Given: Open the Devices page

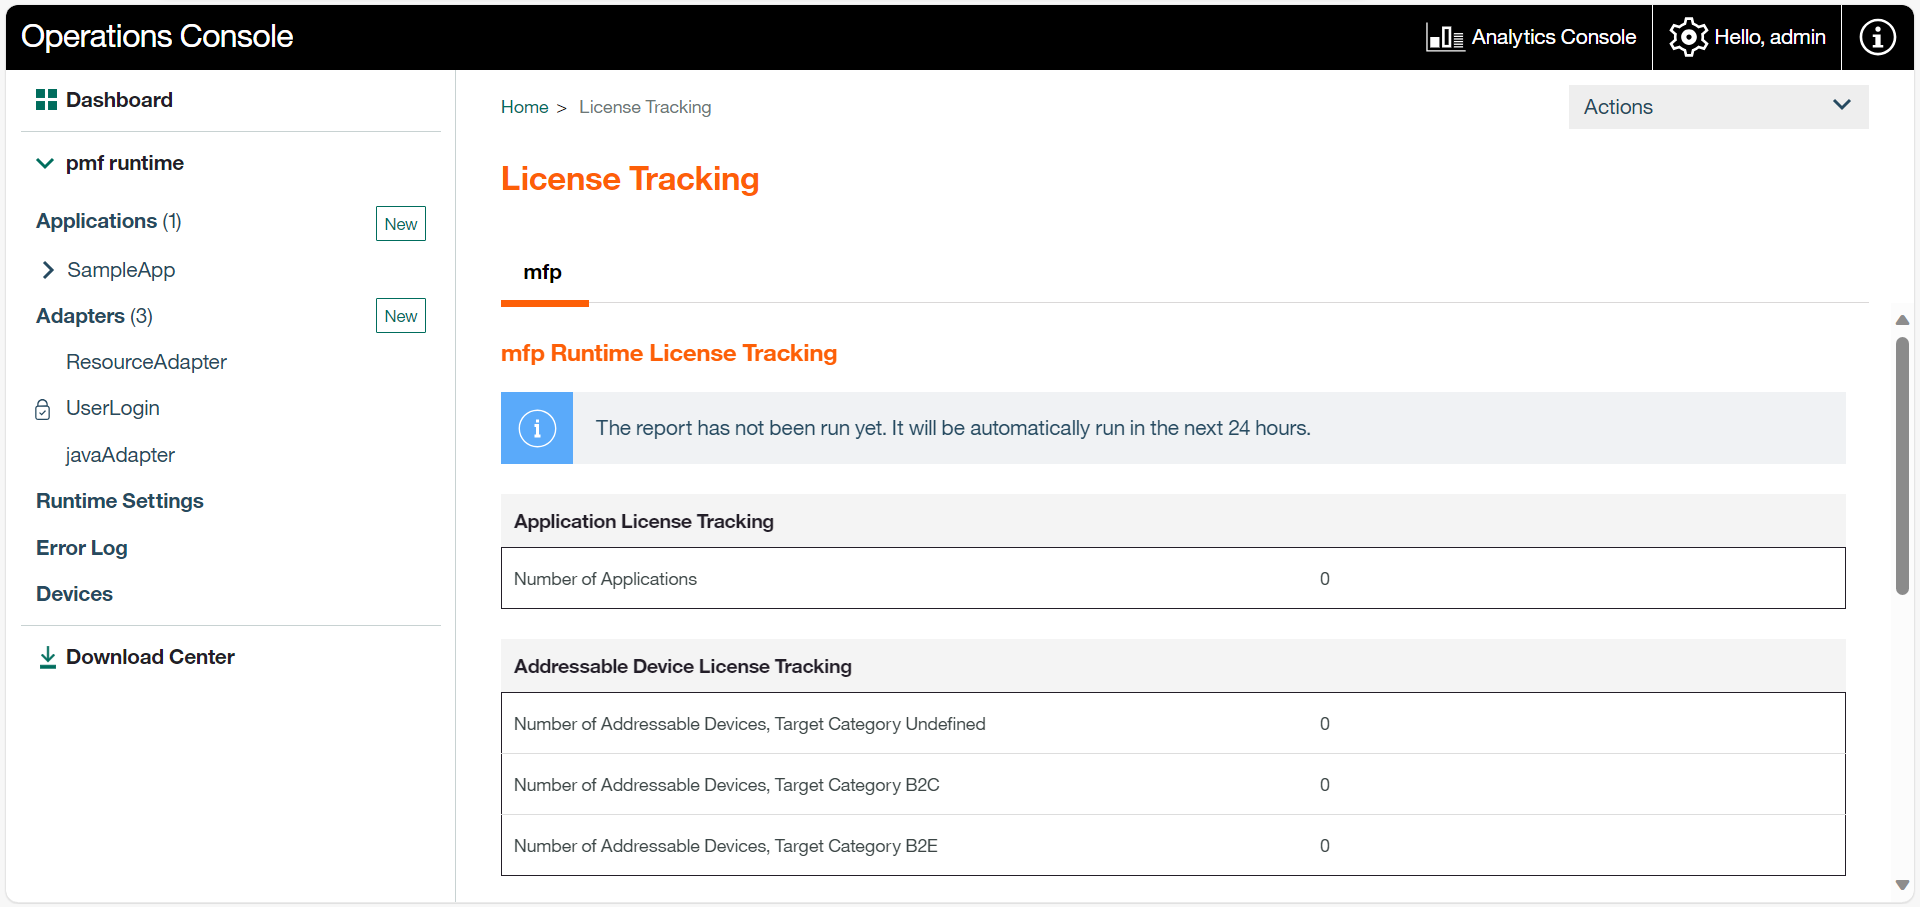Looking at the screenshot, I should tap(73, 593).
